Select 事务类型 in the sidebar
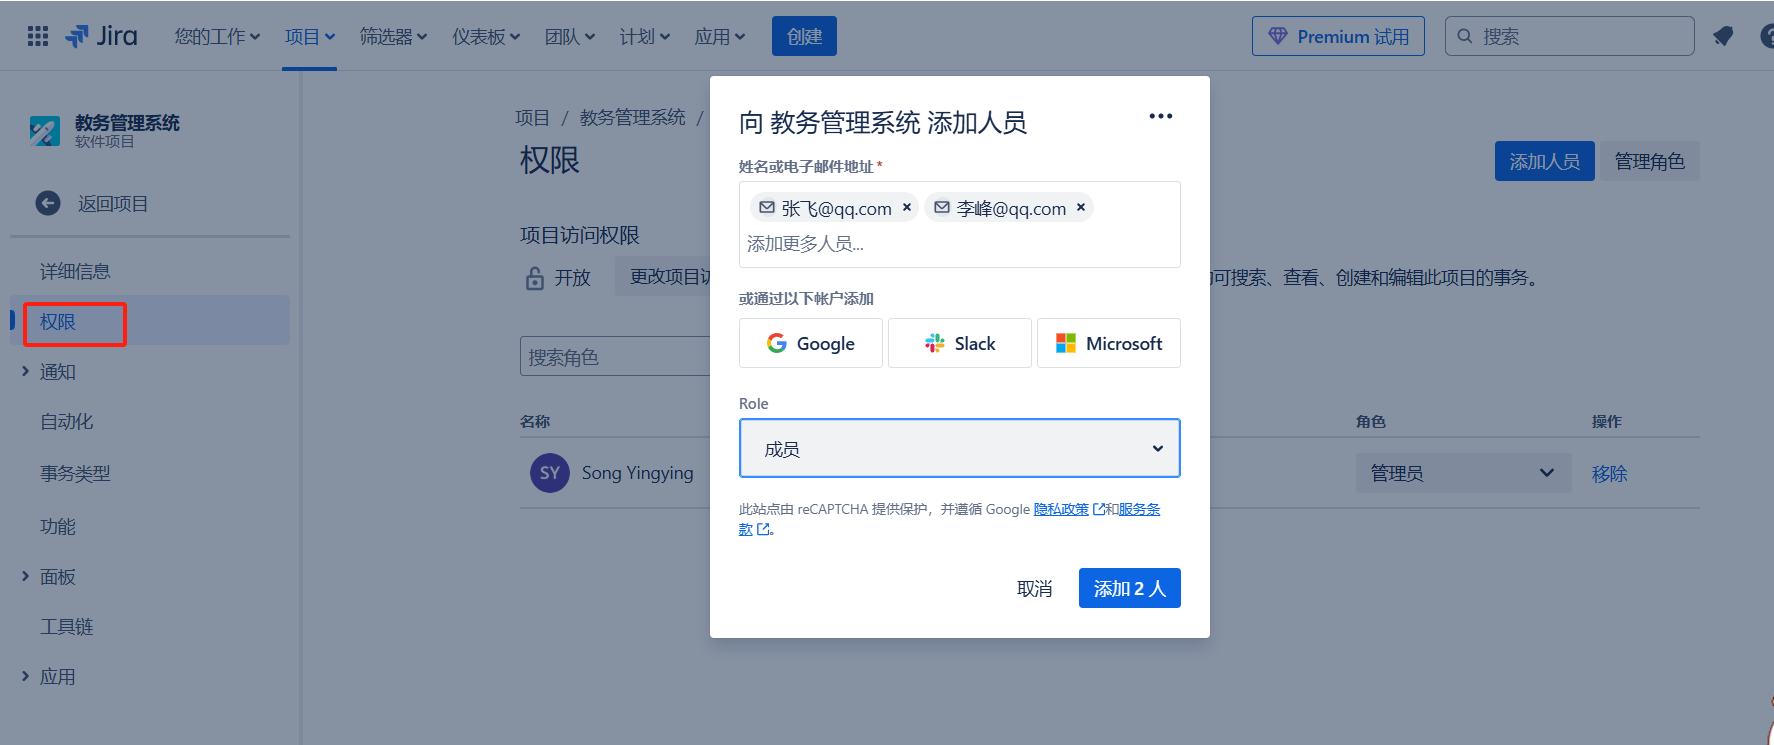 pyautogui.click(x=75, y=474)
